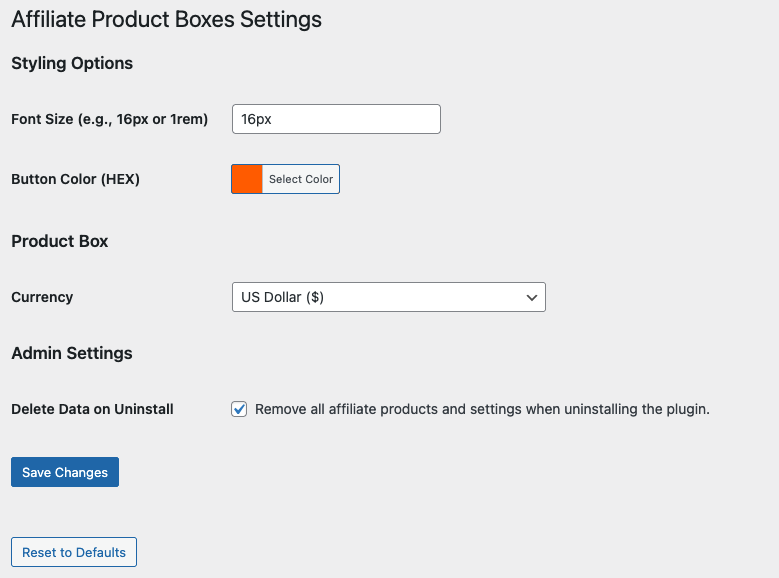Click the Button Color (HEX) label
779x578 pixels.
point(75,179)
